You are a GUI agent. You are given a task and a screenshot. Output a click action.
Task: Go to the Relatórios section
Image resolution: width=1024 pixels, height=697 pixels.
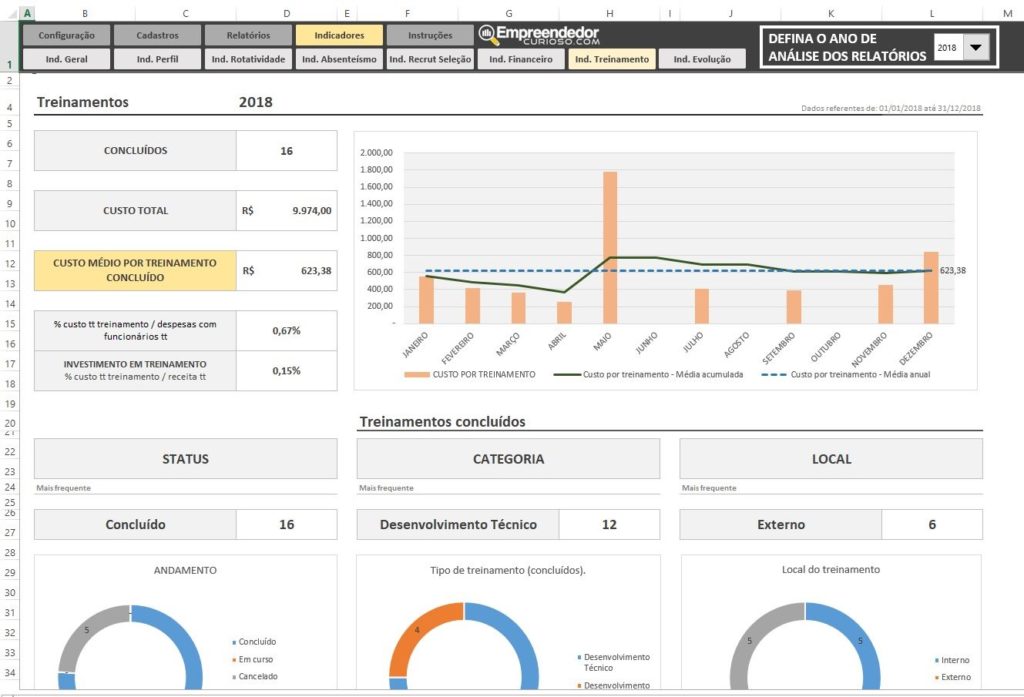(248, 35)
